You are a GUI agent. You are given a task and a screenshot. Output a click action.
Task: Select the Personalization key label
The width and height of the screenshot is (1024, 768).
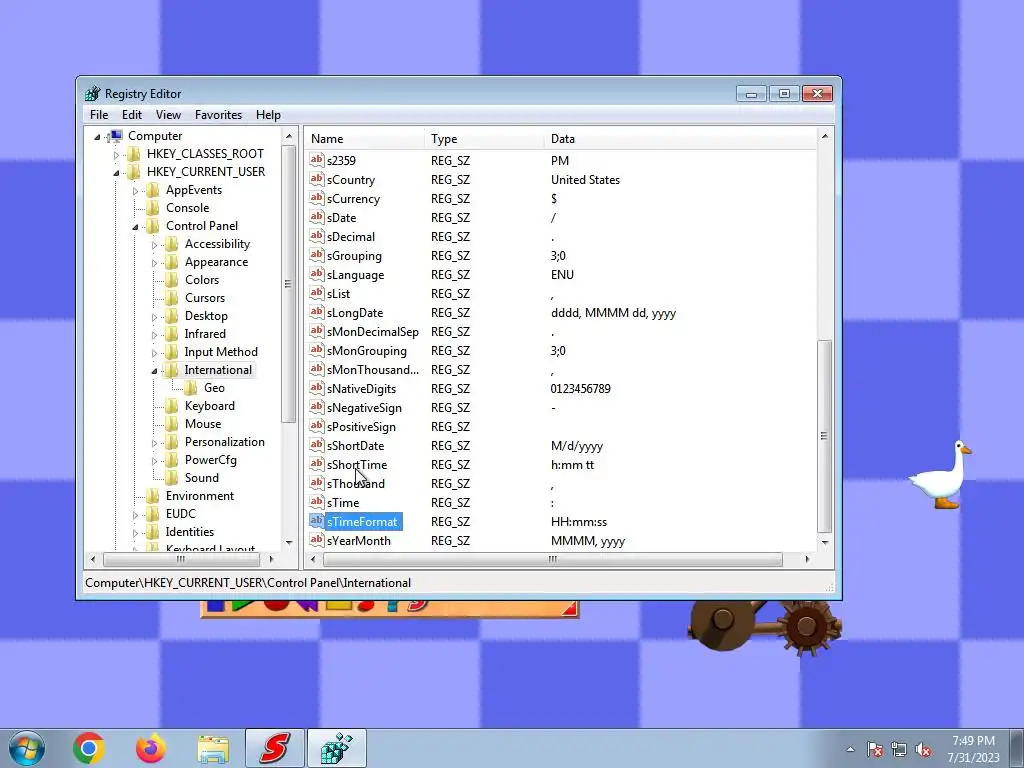(225, 442)
